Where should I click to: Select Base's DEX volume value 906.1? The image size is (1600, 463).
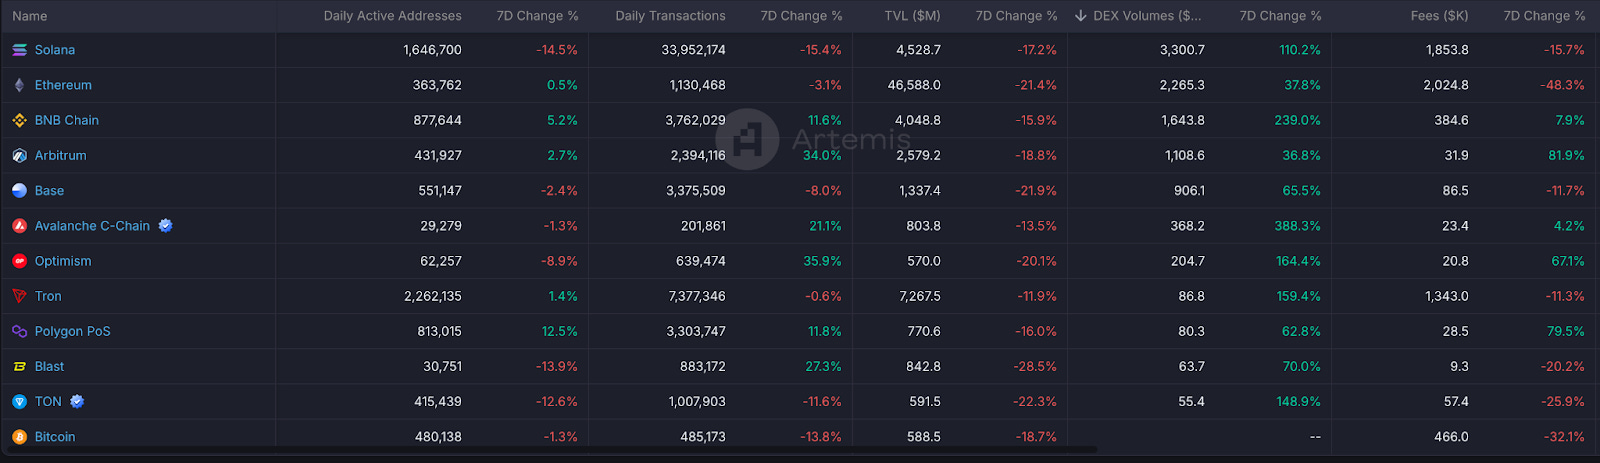click(1189, 191)
